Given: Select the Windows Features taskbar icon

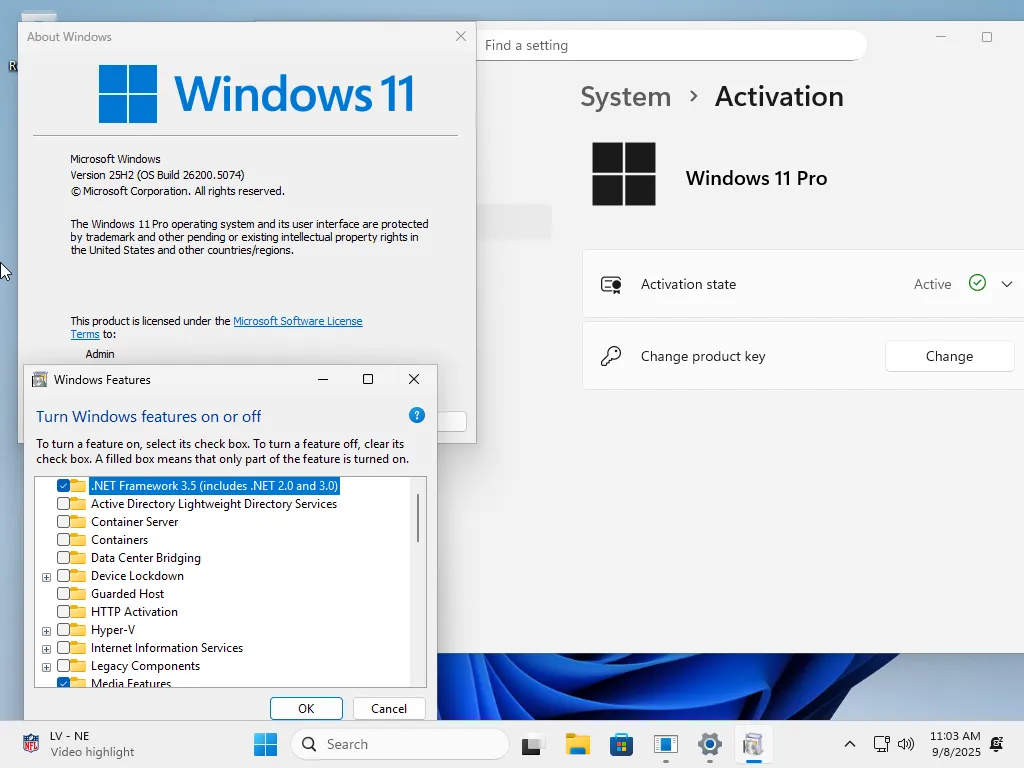Looking at the screenshot, I should click(753, 744).
